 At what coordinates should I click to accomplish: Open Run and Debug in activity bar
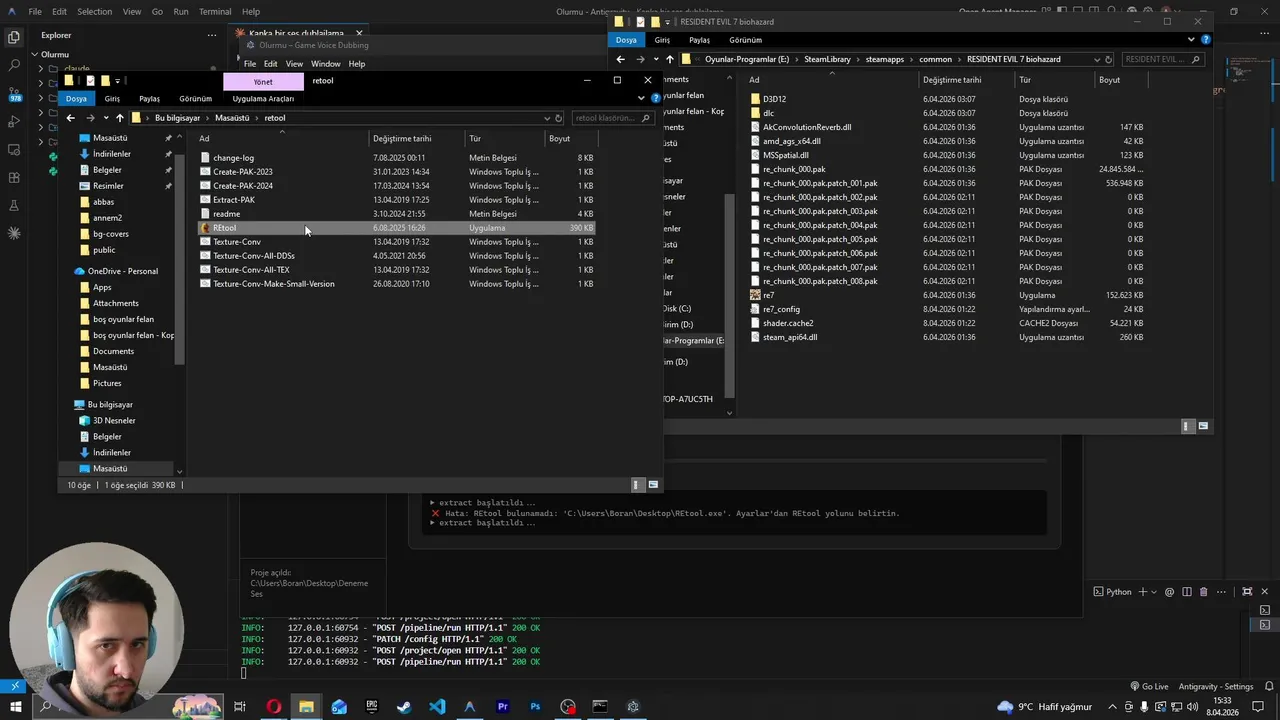14,121
